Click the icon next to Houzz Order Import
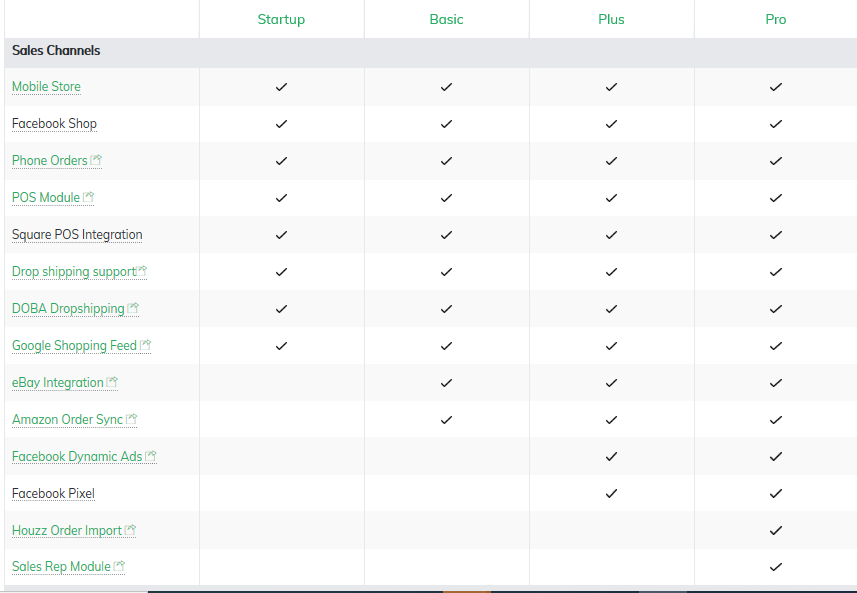The width and height of the screenshot is (857, 593). click(x=130, y=530)
